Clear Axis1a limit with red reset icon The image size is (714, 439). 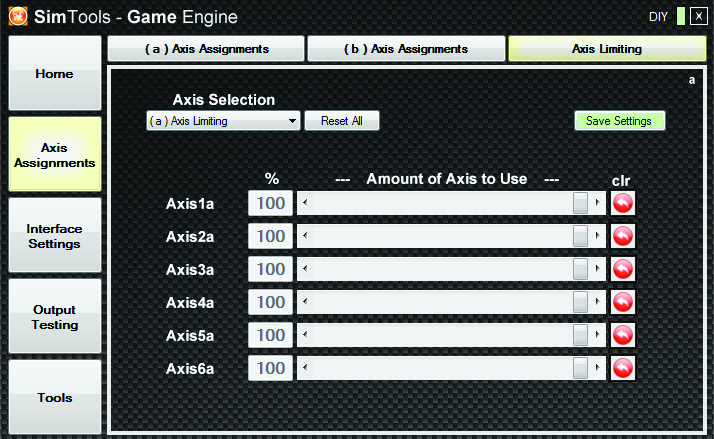point(622,203)
